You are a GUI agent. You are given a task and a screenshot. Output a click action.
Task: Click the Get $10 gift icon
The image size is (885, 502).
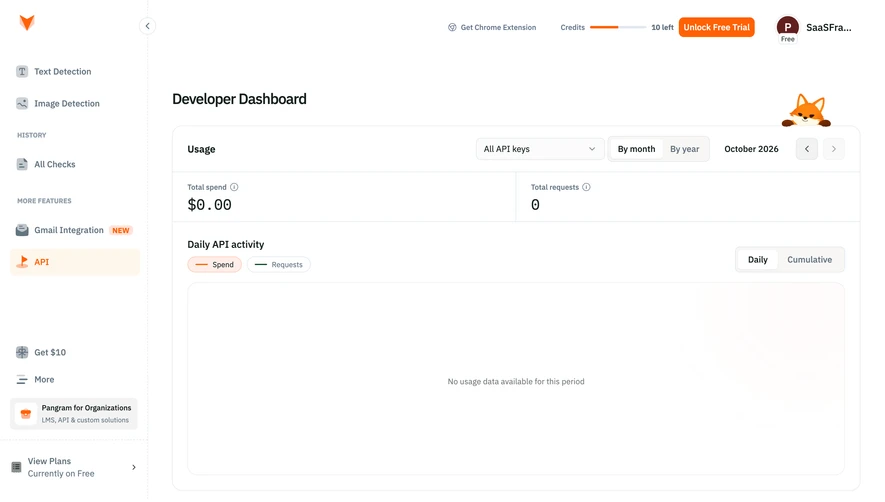tap(22, 352)
